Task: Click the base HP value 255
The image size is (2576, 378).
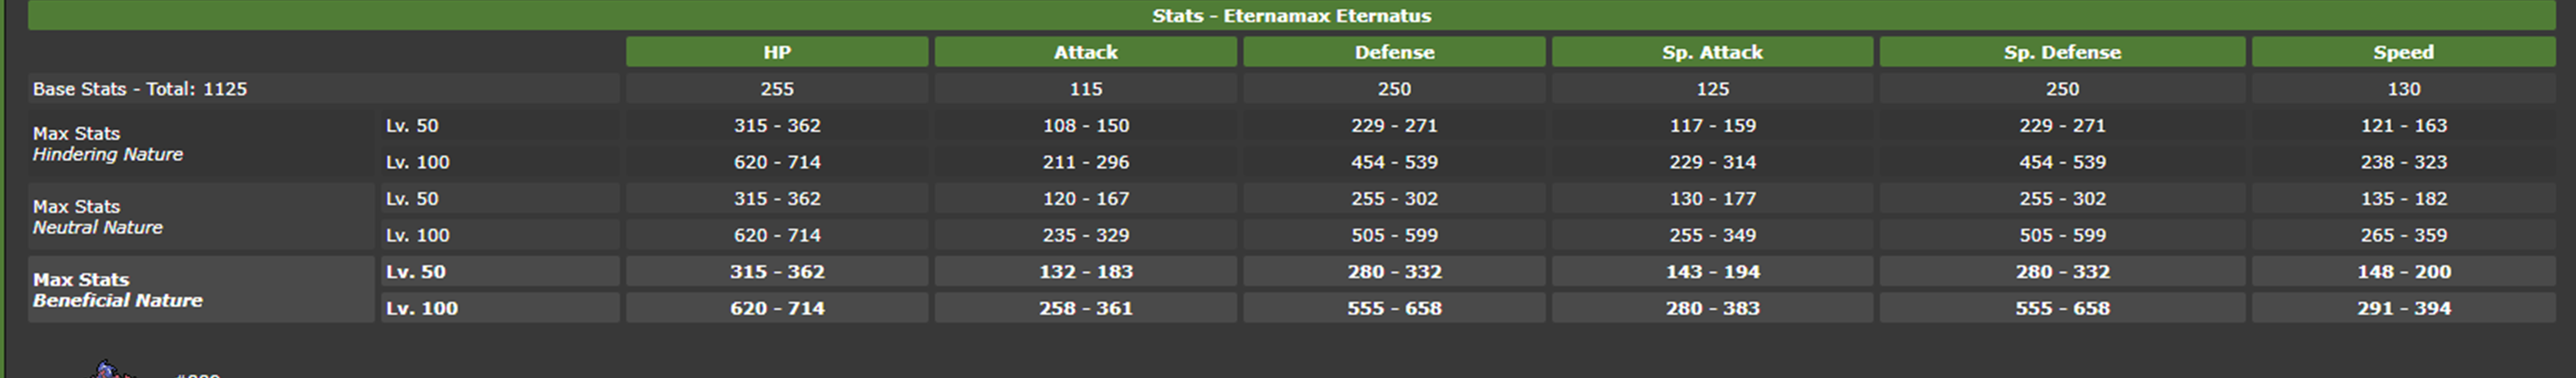Action: click(777, 89)
